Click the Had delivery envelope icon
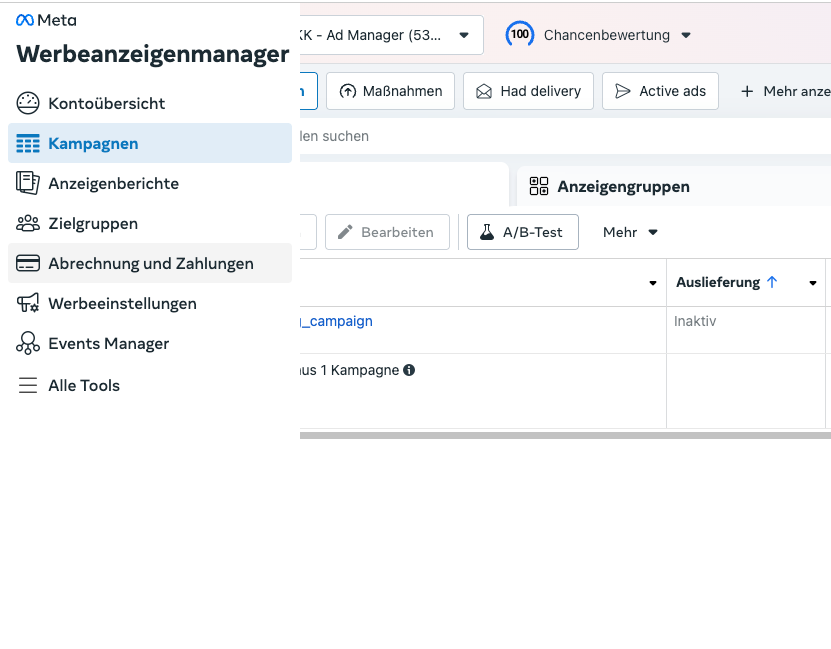Screen dimensions: 831x649 [x=484, y=92]
